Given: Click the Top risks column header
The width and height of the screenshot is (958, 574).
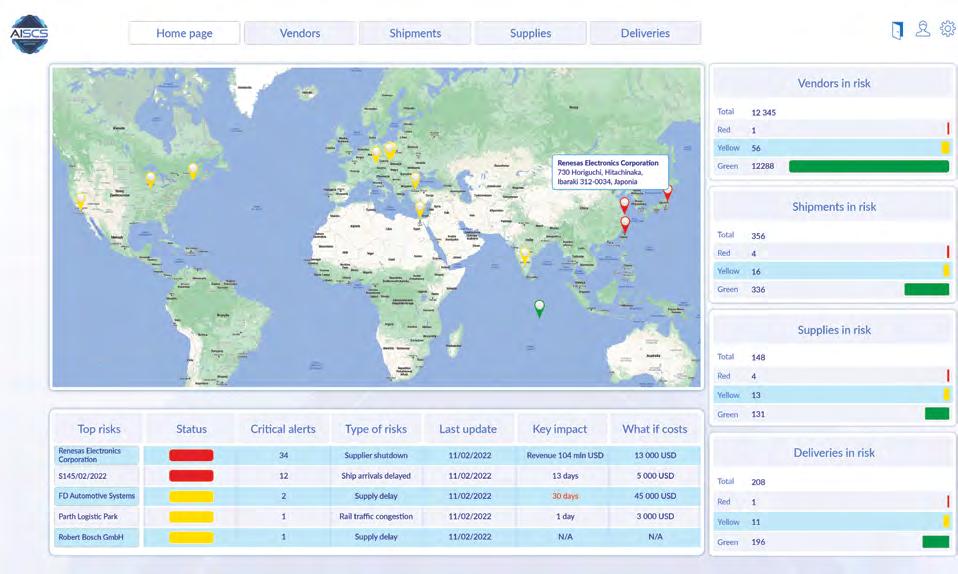Looking at the screenshot, I should [98, 429].
